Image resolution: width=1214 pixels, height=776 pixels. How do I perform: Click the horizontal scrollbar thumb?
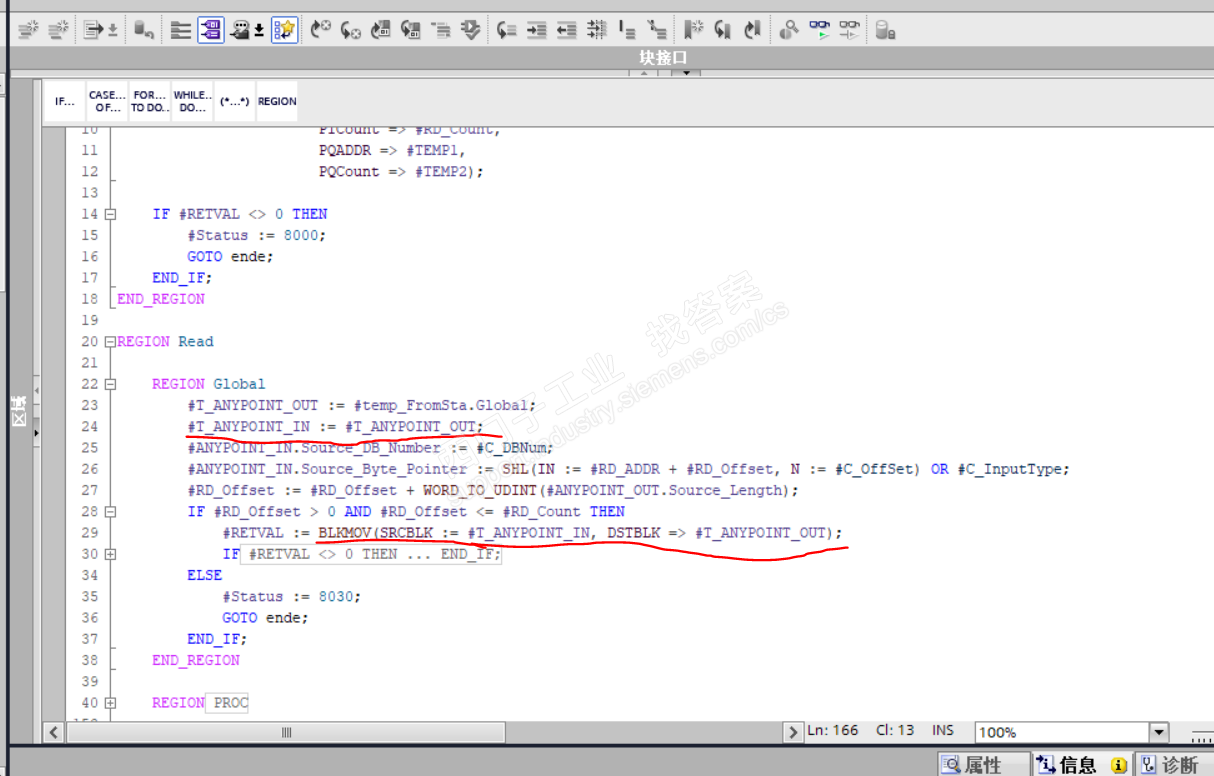[x=288, y=733]
